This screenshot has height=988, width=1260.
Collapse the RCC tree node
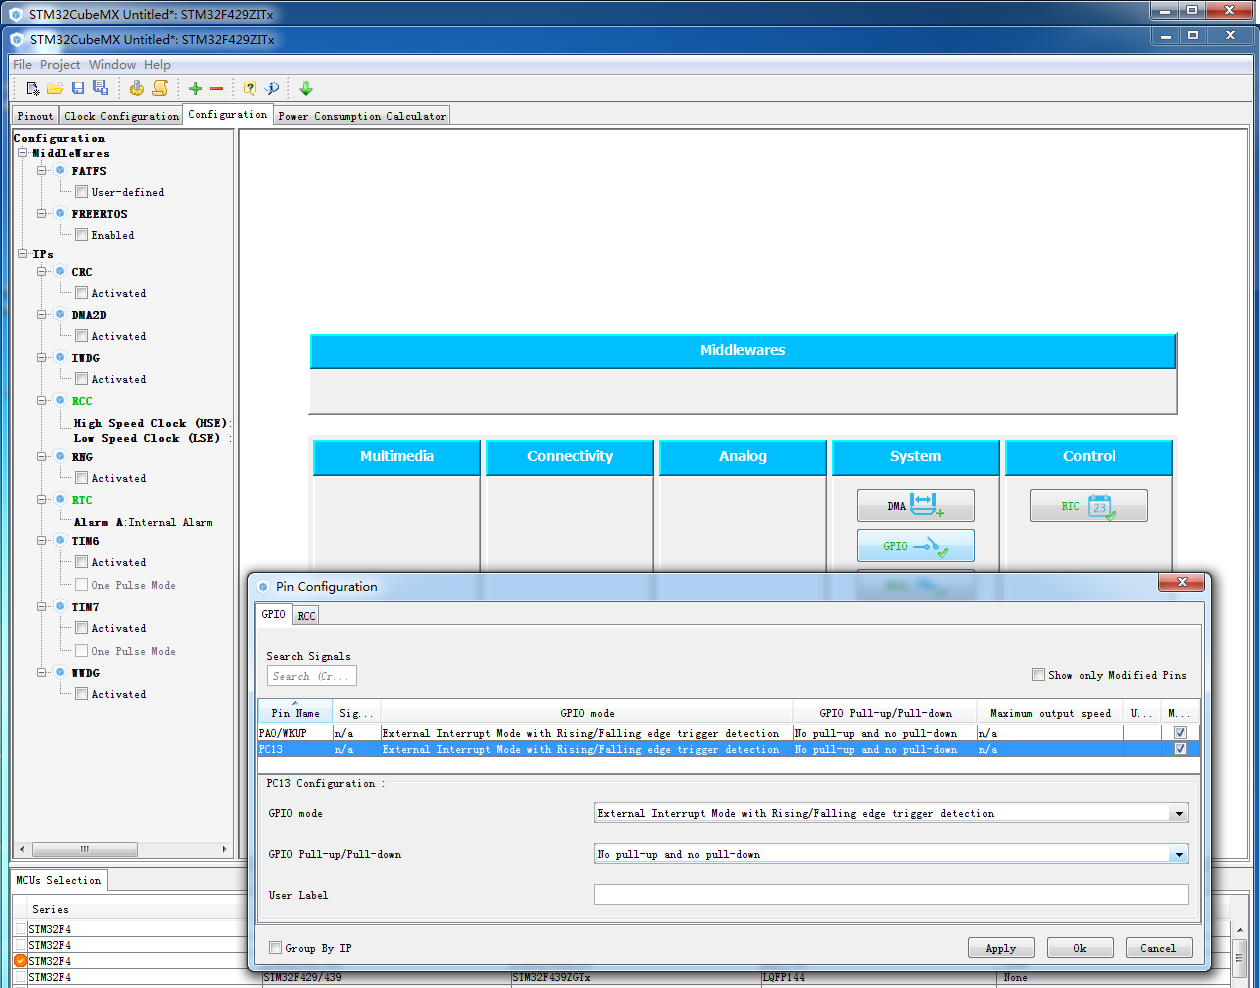pos(42,401)
